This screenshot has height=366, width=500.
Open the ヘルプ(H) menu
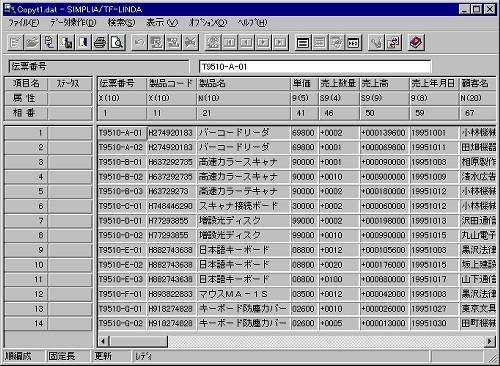pyautogui.click(x=252, y=23)
